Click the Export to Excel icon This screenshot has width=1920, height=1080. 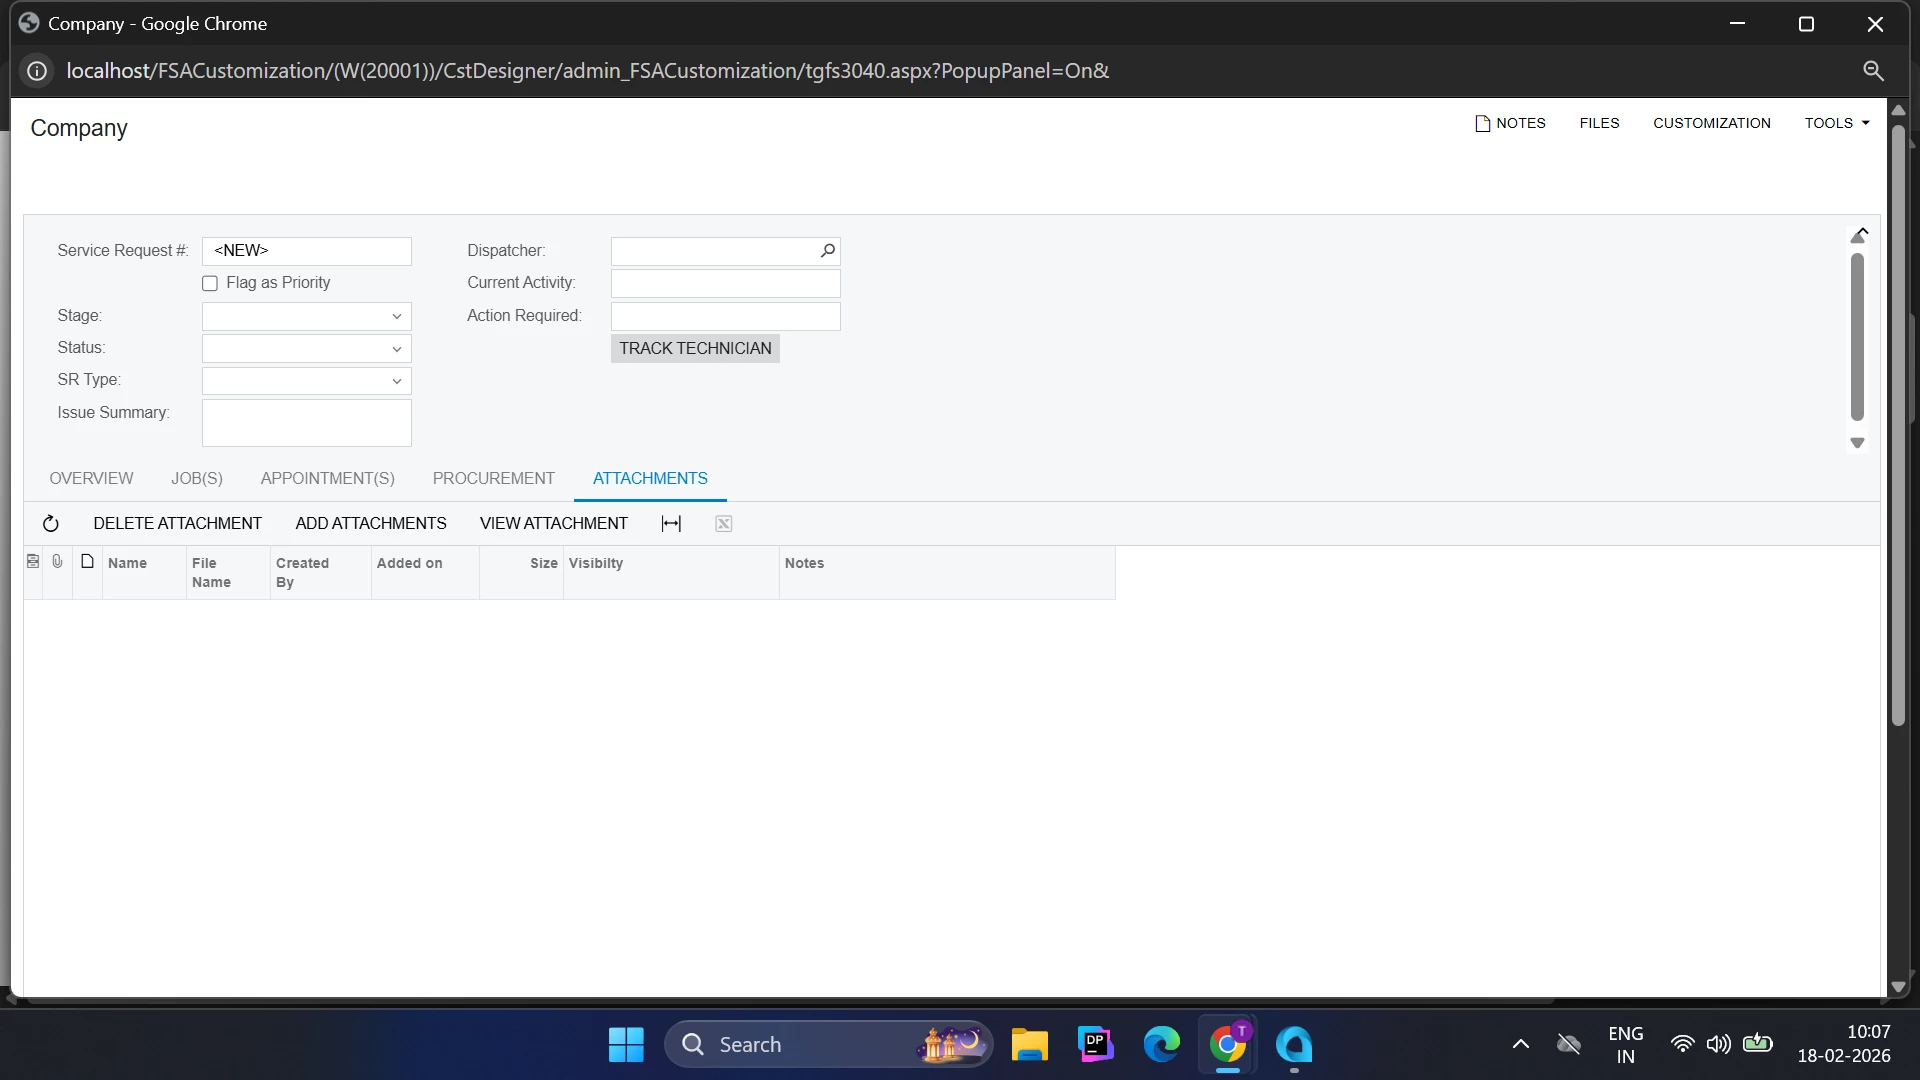coord(724,524)
